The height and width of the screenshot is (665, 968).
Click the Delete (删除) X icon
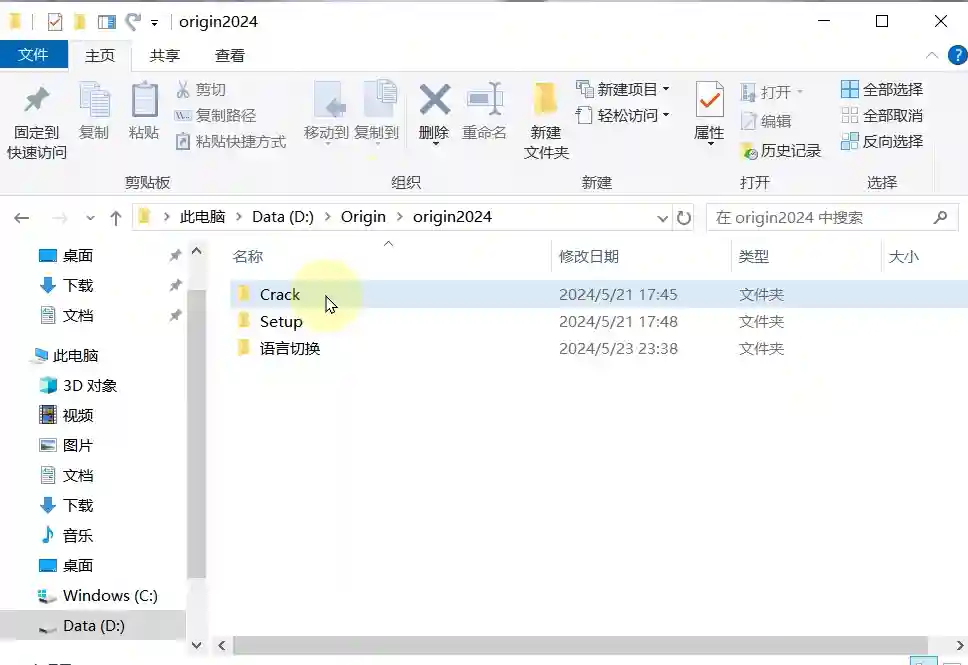pos(435,99)
